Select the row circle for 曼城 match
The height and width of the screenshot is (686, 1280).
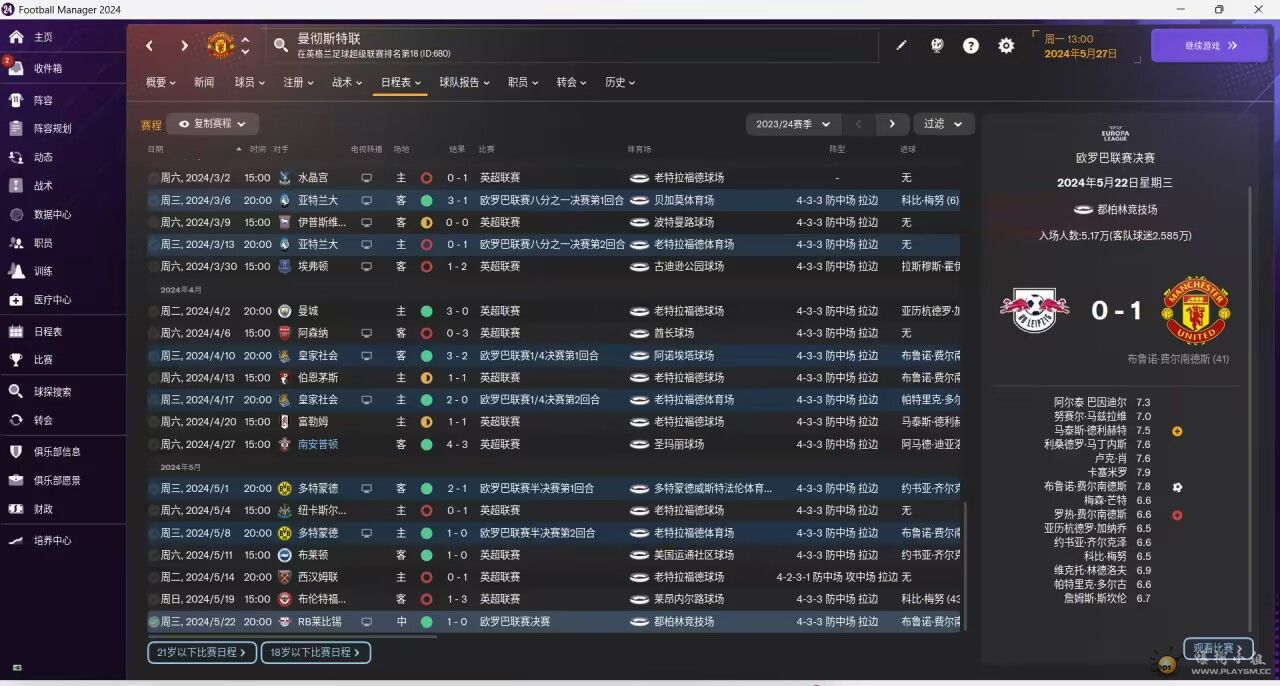point(154,311)
